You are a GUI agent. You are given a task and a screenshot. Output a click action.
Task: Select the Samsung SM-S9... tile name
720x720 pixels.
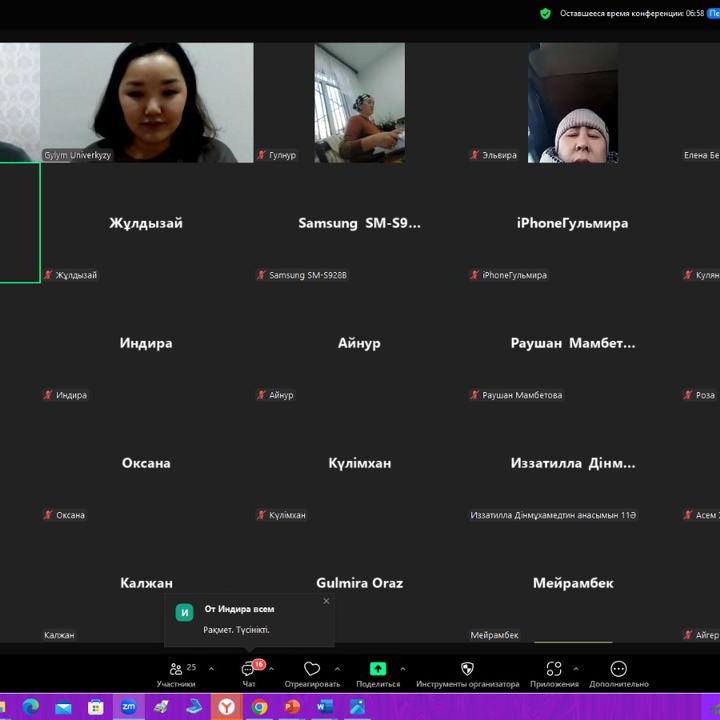tap(359, 223)
